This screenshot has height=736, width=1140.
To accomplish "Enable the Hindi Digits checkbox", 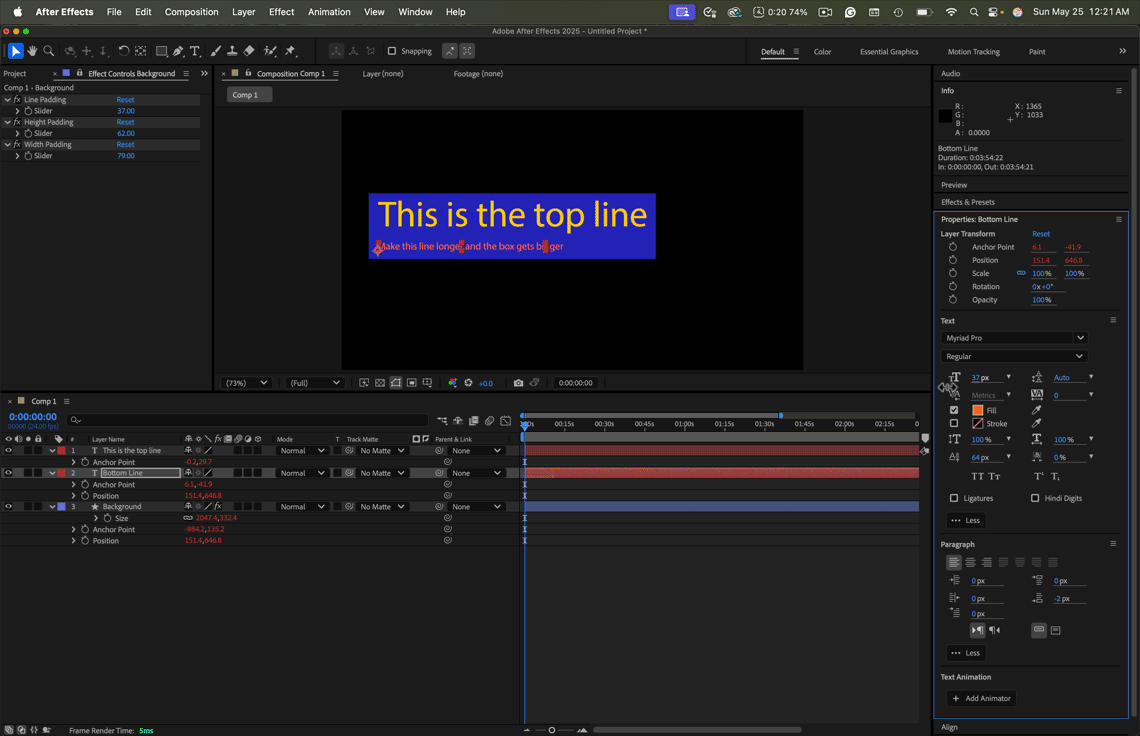I will tap(1035, 498).
